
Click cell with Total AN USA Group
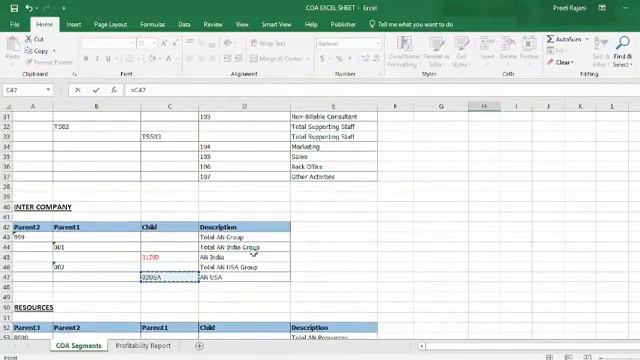(244, 267)
